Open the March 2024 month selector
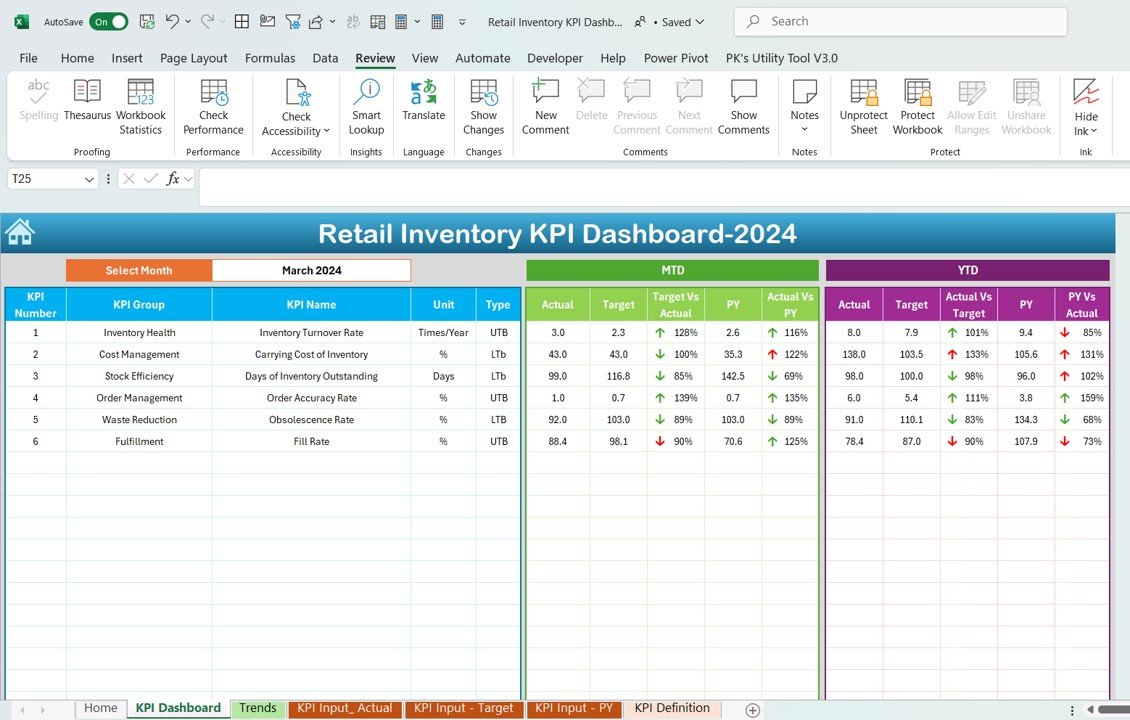1130x720 pixels. tap(311, 270)
